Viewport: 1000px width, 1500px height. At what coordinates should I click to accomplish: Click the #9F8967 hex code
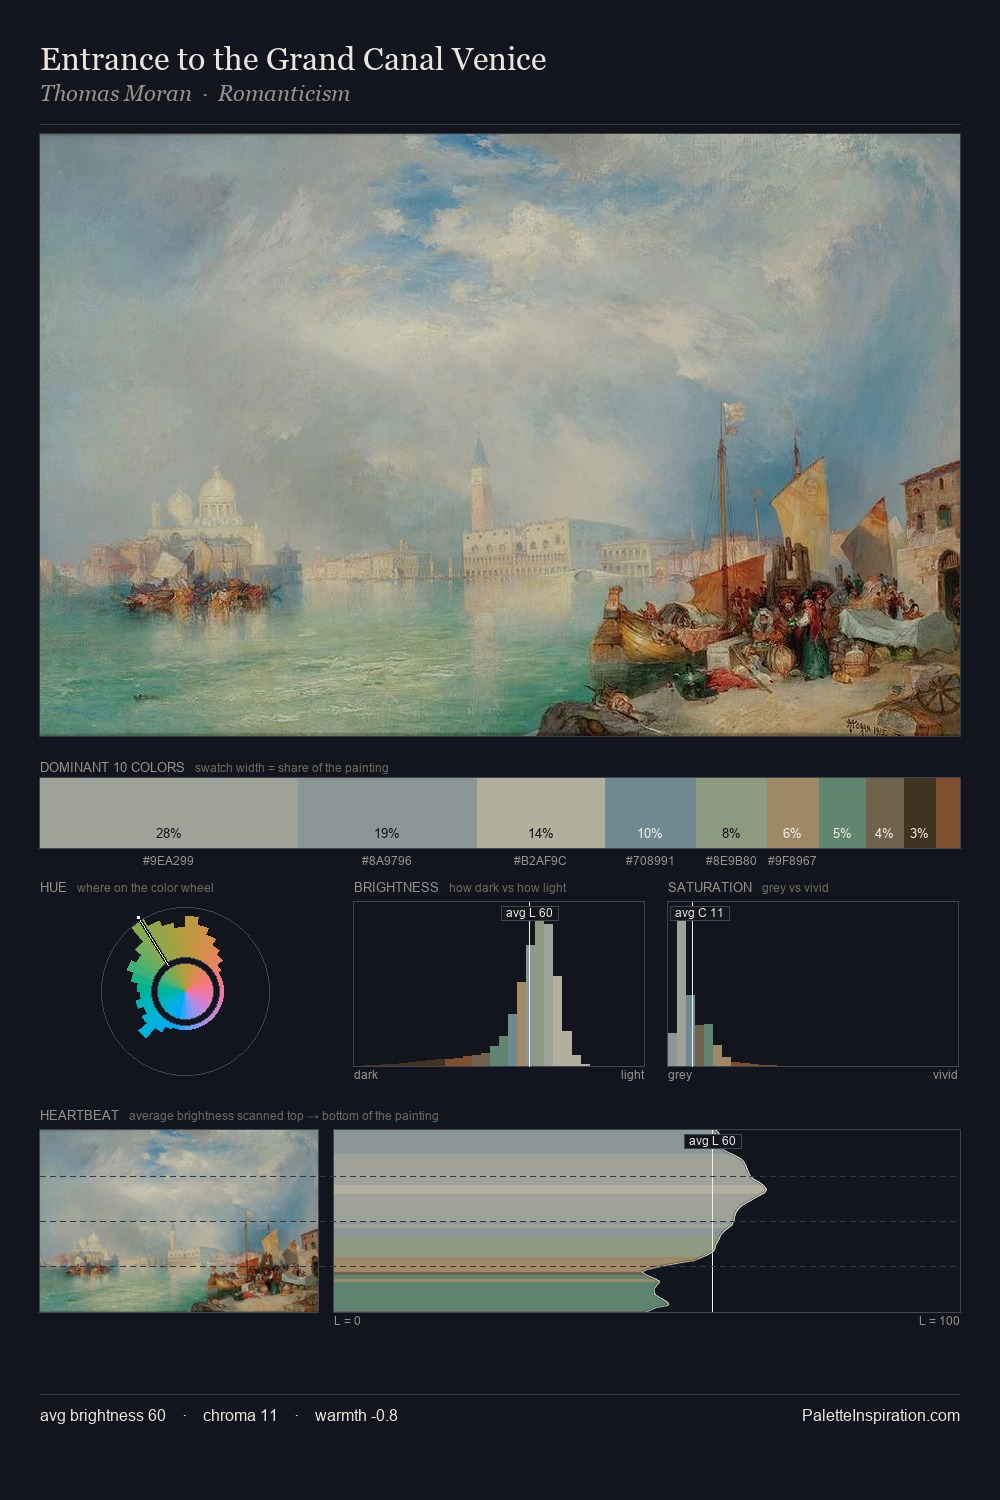coord(792,861)
